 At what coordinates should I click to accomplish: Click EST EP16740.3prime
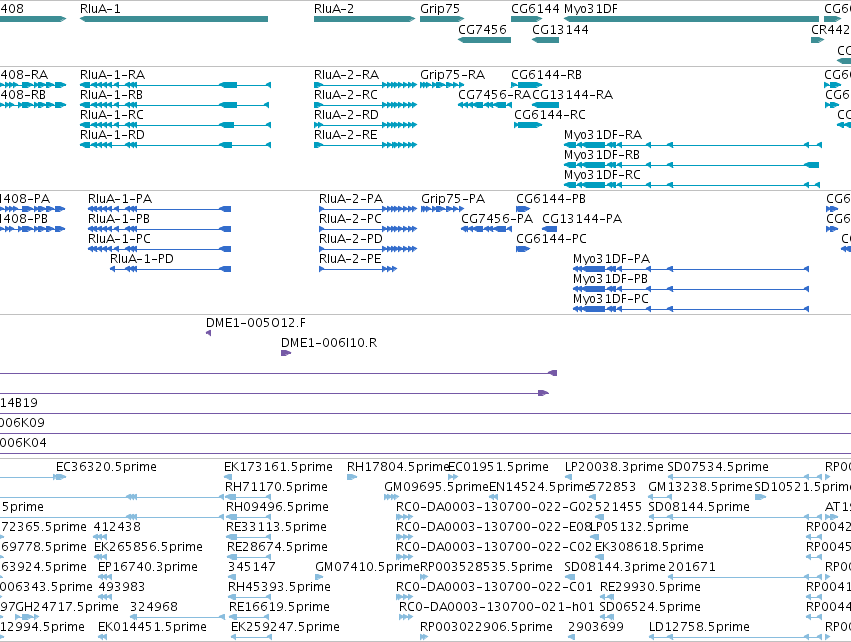[x=148, y=567]
